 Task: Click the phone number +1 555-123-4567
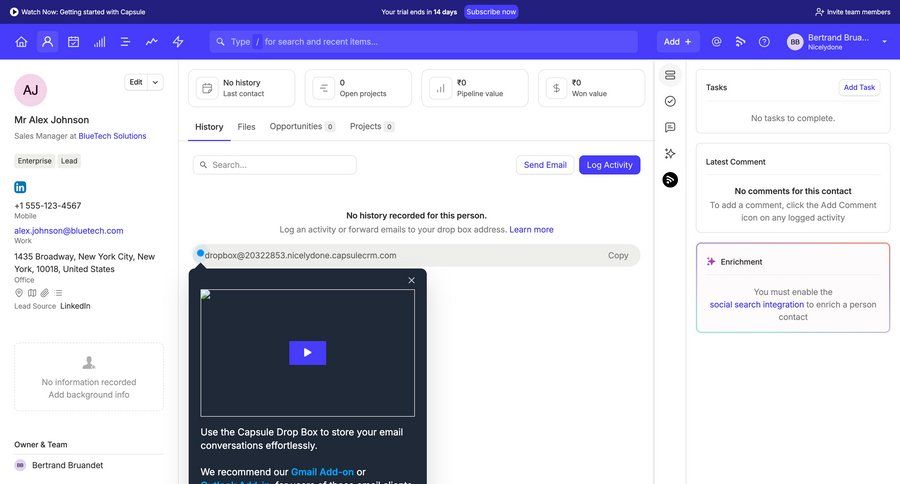tap(48, 206)
